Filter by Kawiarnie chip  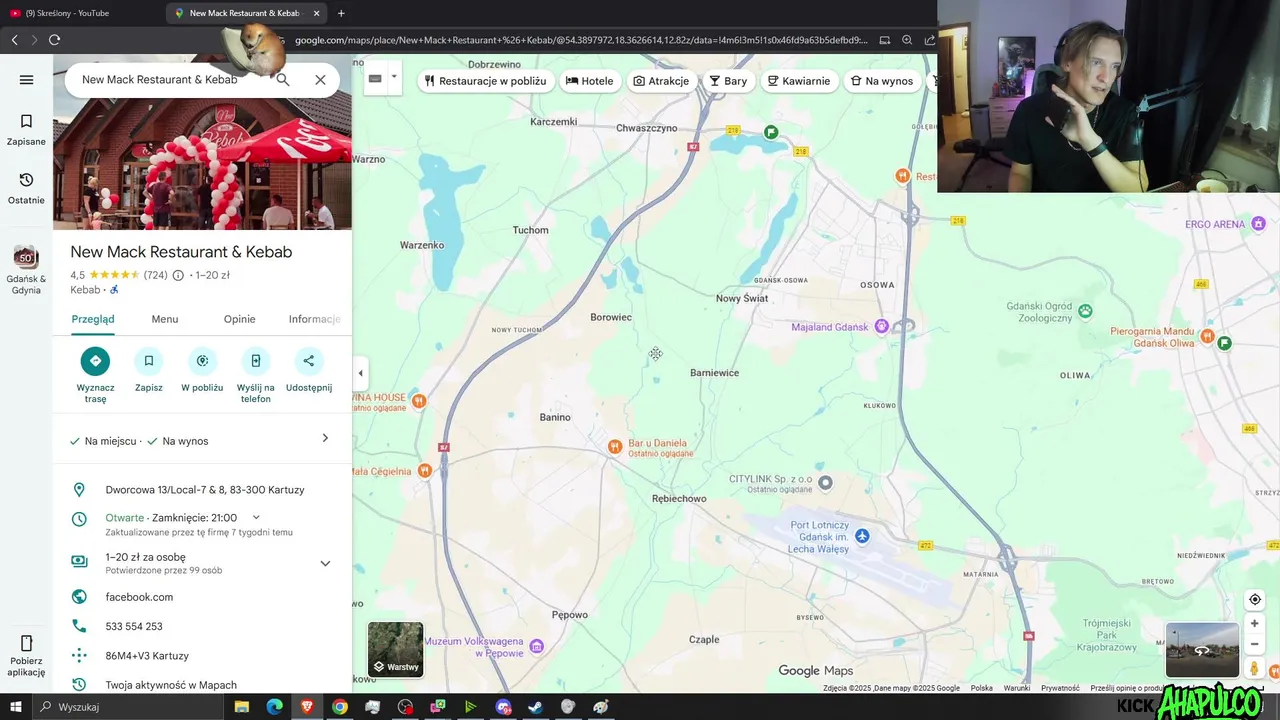[799, 81]
